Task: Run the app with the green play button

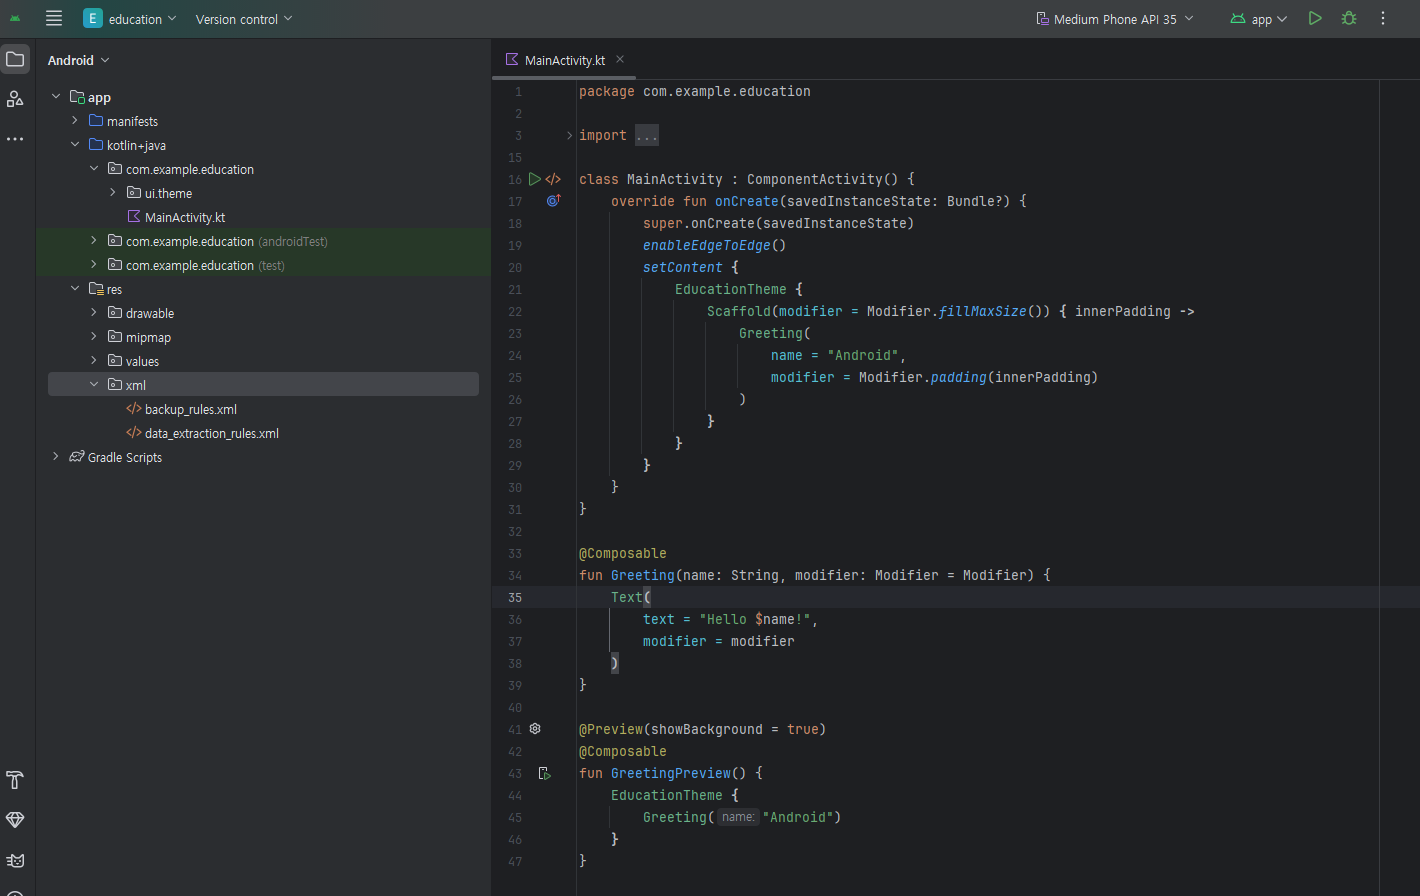Action: point(1315,18)
